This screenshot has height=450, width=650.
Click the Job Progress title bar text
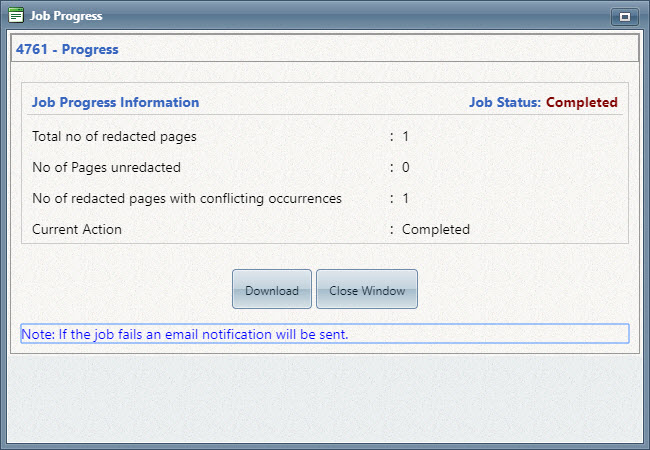(66, 16)
